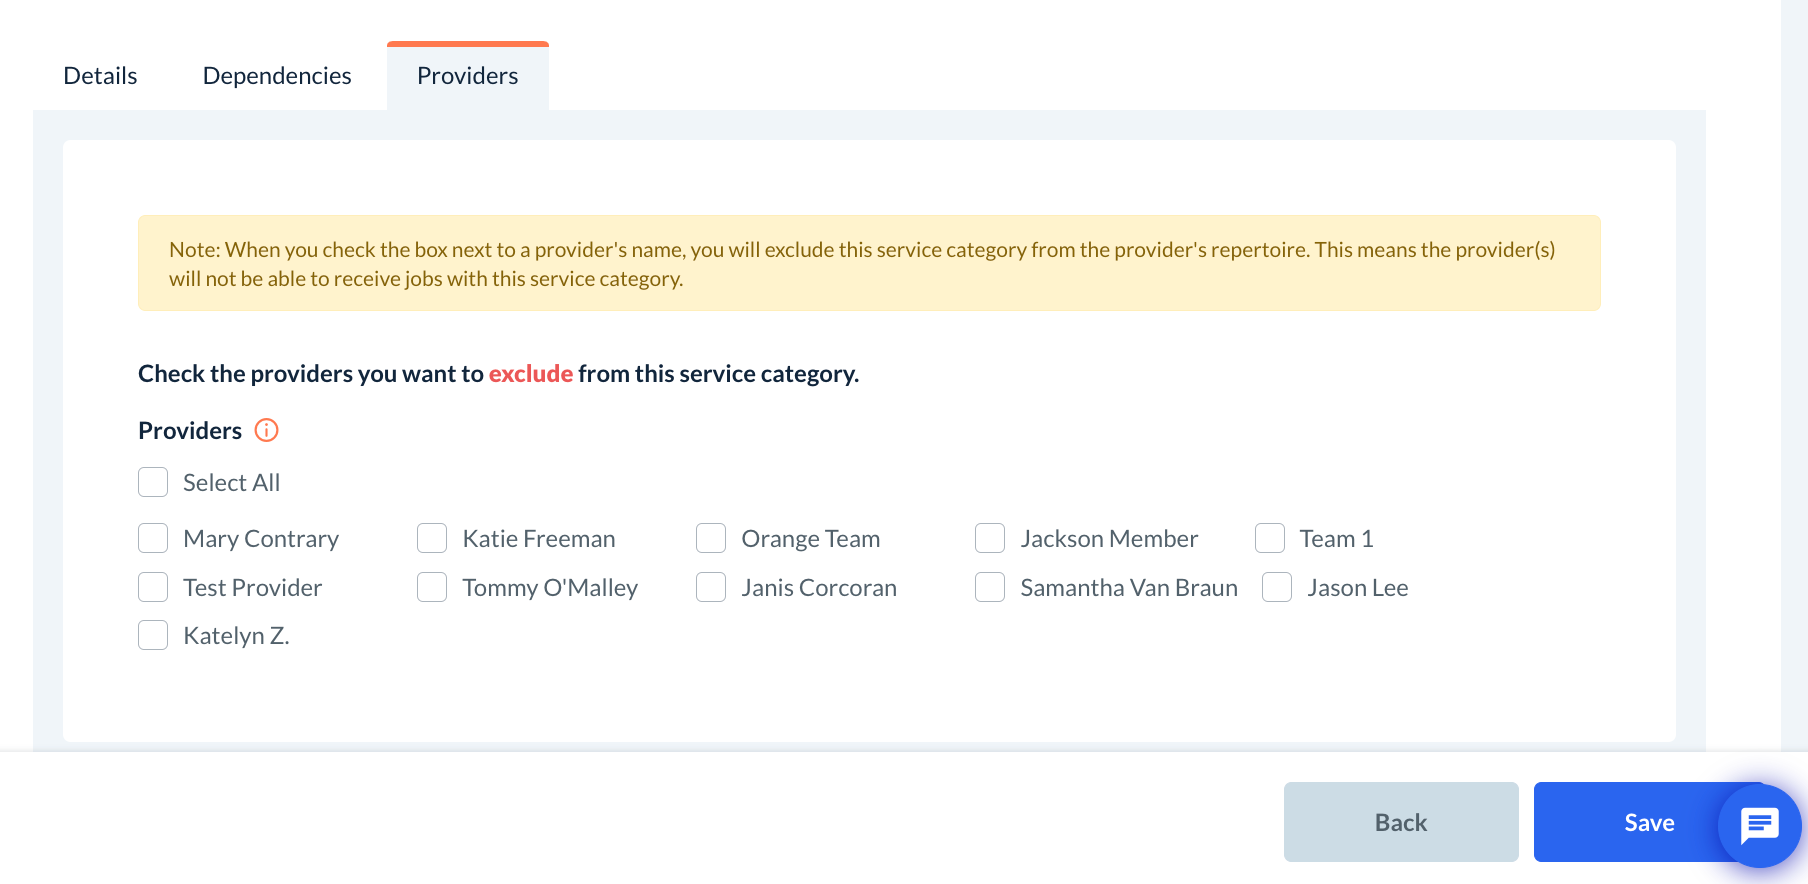Select the Providers tab
1808x884 pixels.
[467, 76]
